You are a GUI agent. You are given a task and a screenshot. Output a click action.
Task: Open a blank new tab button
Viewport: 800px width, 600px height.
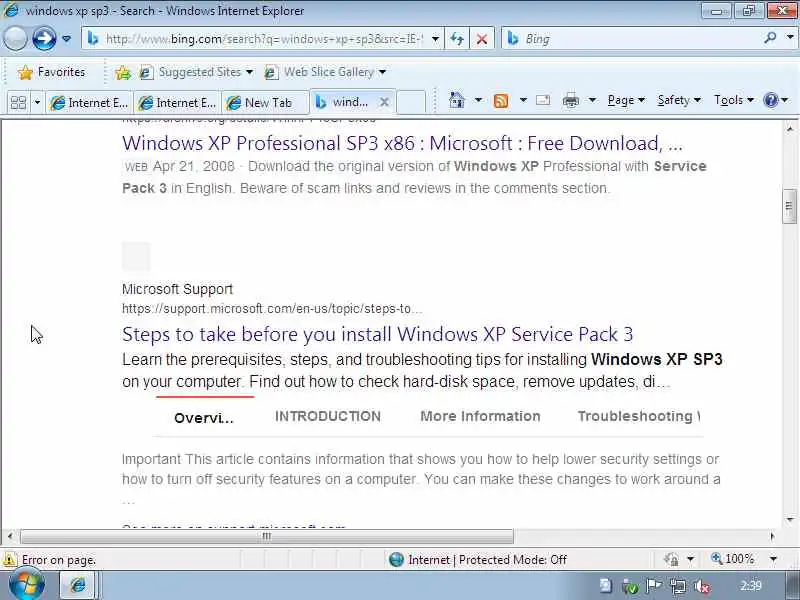[x=411, y=102]
